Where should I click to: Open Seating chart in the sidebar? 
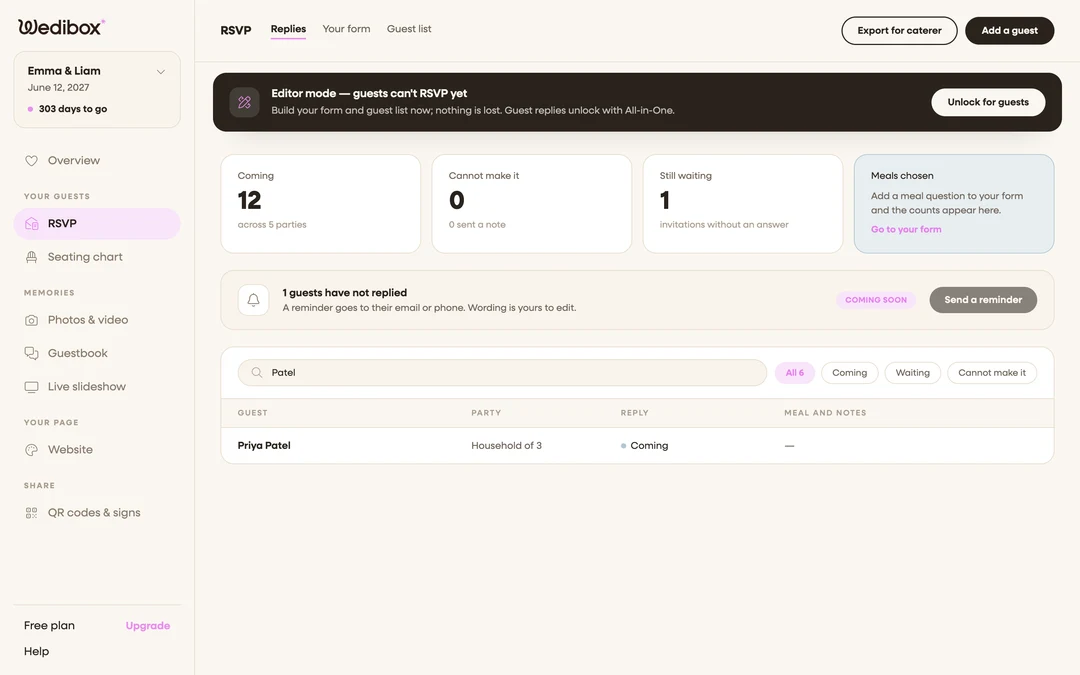97,257
